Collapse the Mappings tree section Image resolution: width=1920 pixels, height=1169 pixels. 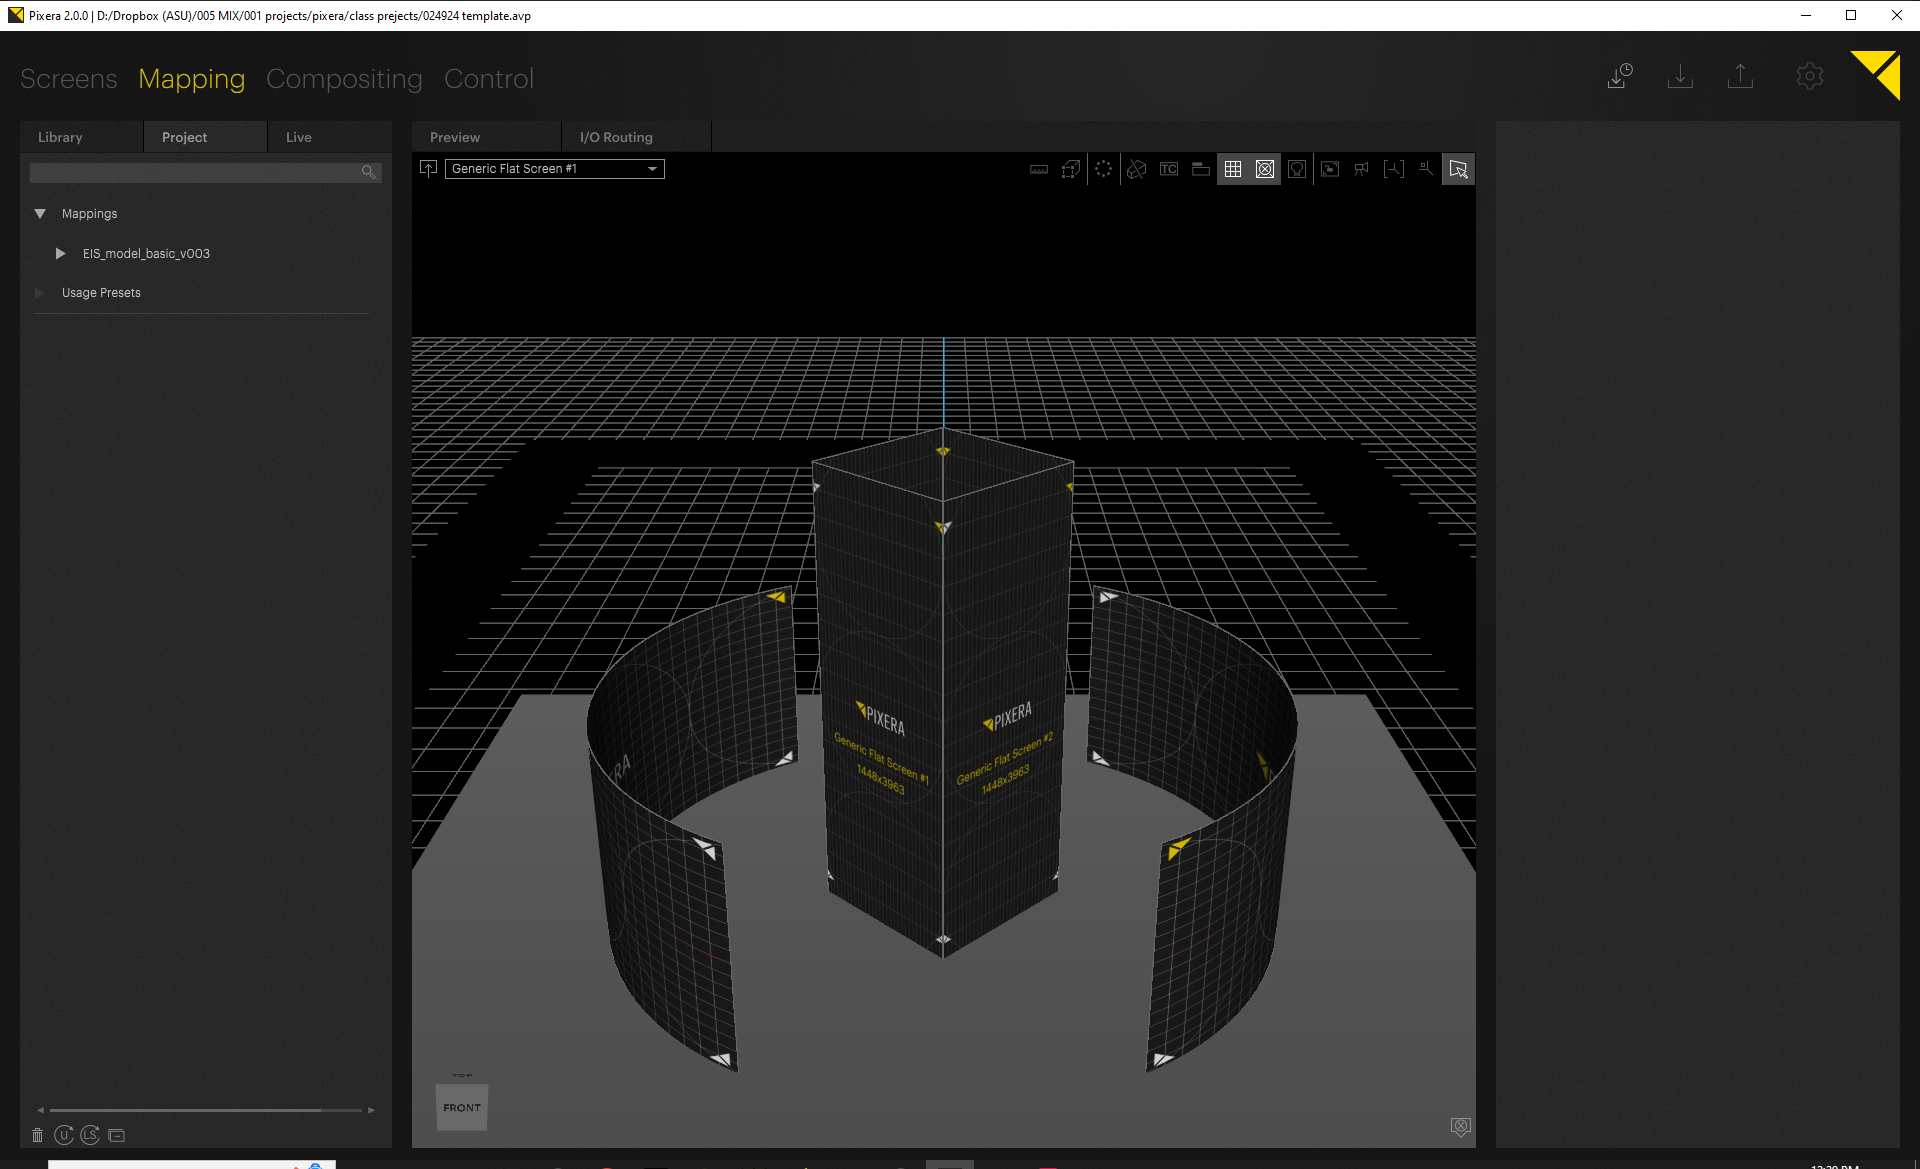[40, 214]
